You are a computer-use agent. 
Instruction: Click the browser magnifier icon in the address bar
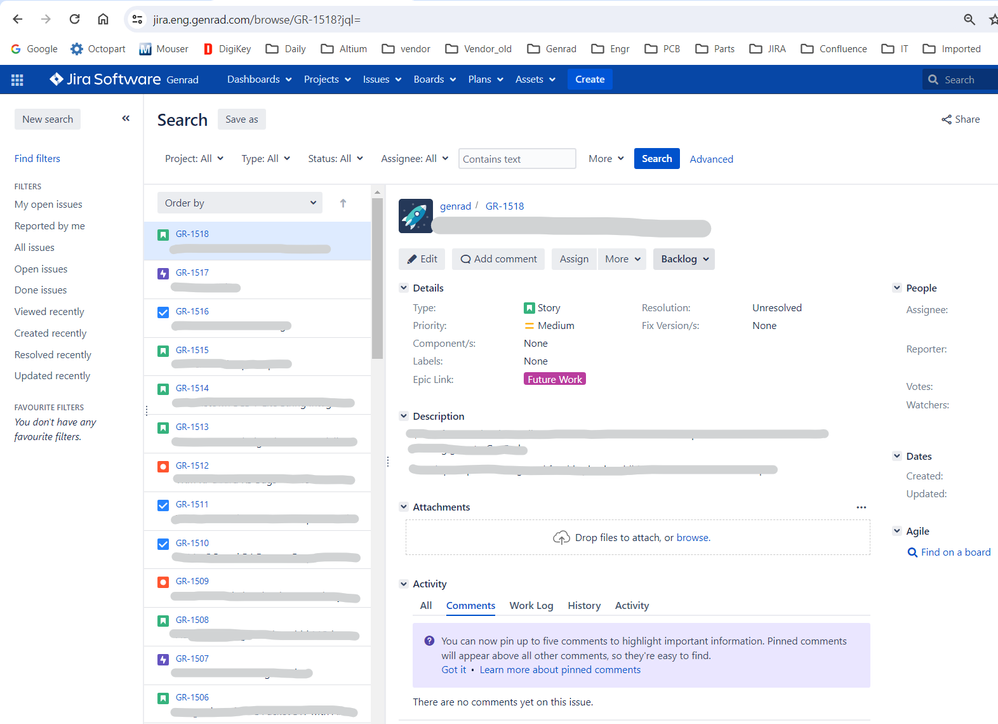point(967,19)
